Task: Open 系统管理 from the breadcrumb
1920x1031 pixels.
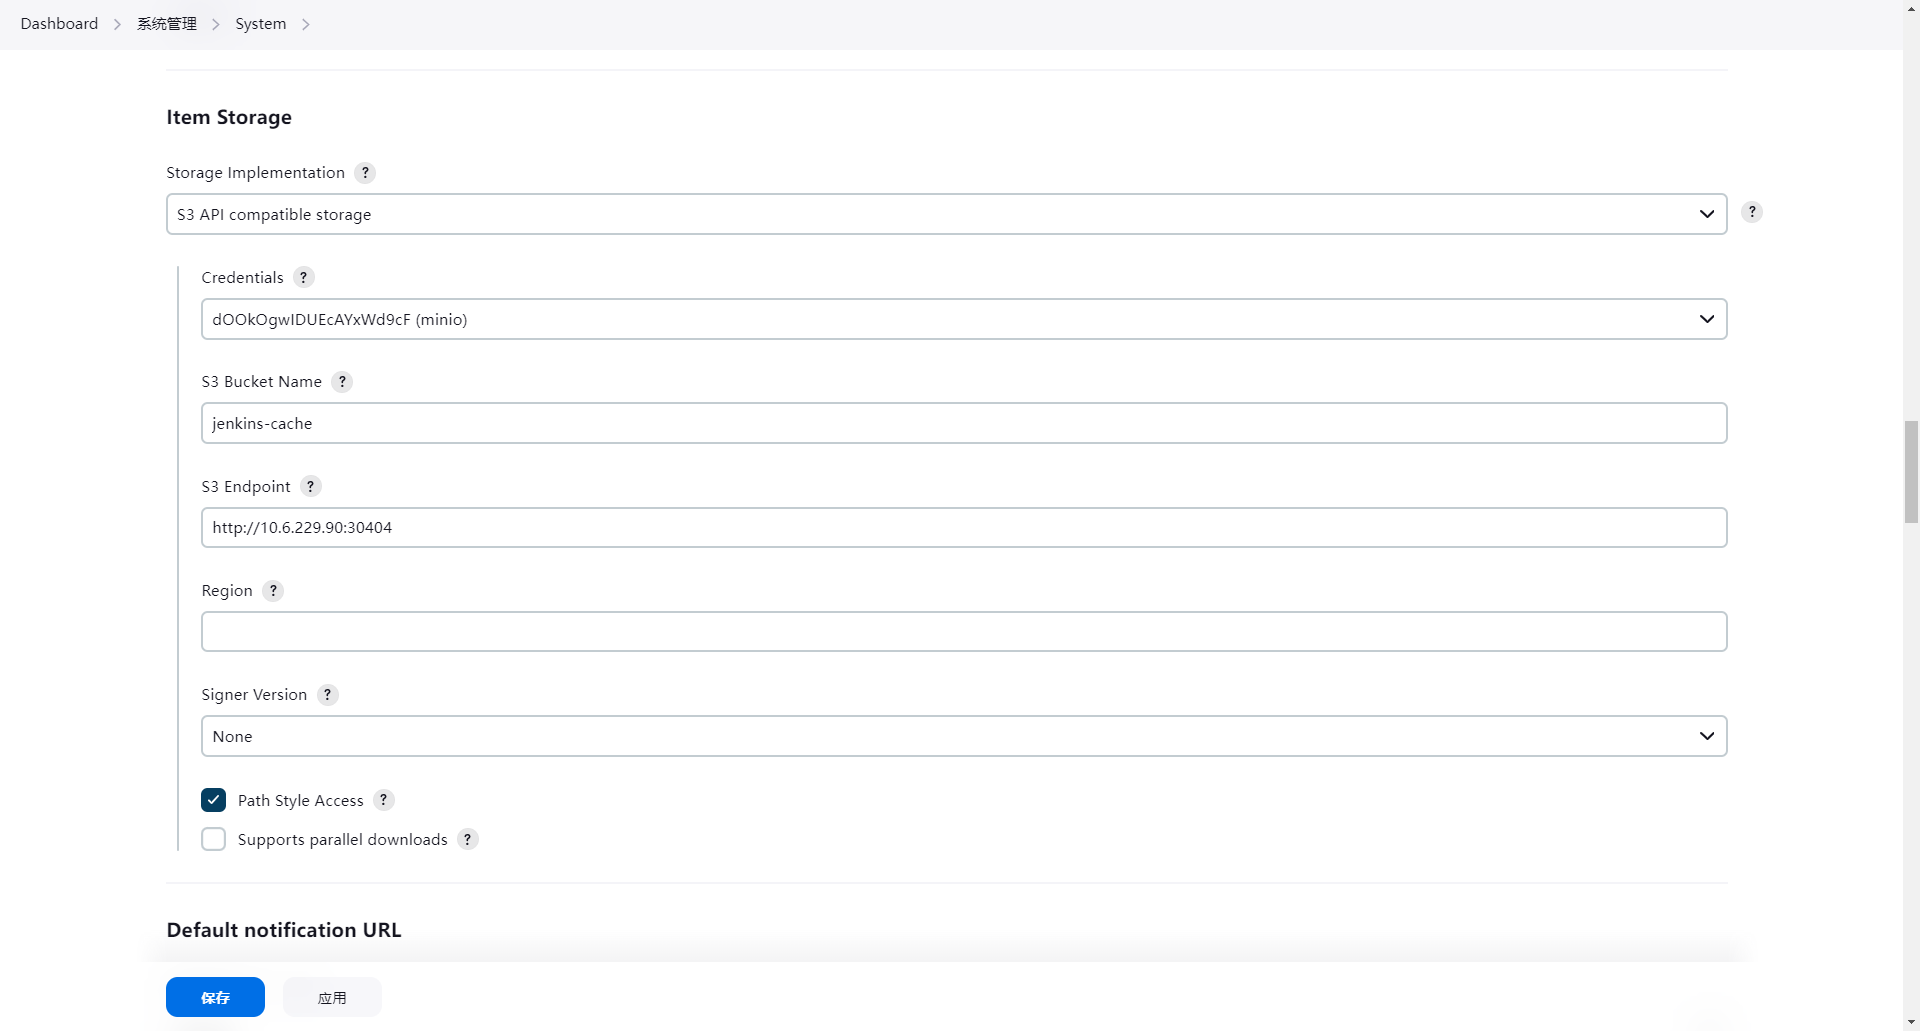Action: 166,23
